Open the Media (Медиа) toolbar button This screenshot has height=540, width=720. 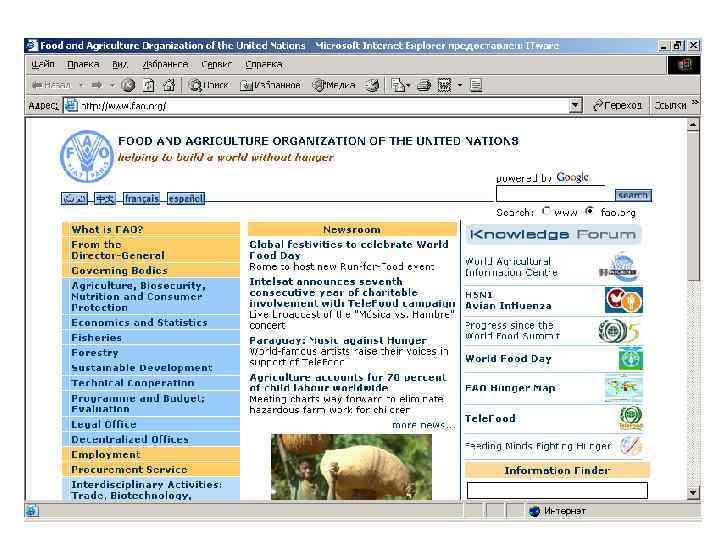[x=334, y=85]
